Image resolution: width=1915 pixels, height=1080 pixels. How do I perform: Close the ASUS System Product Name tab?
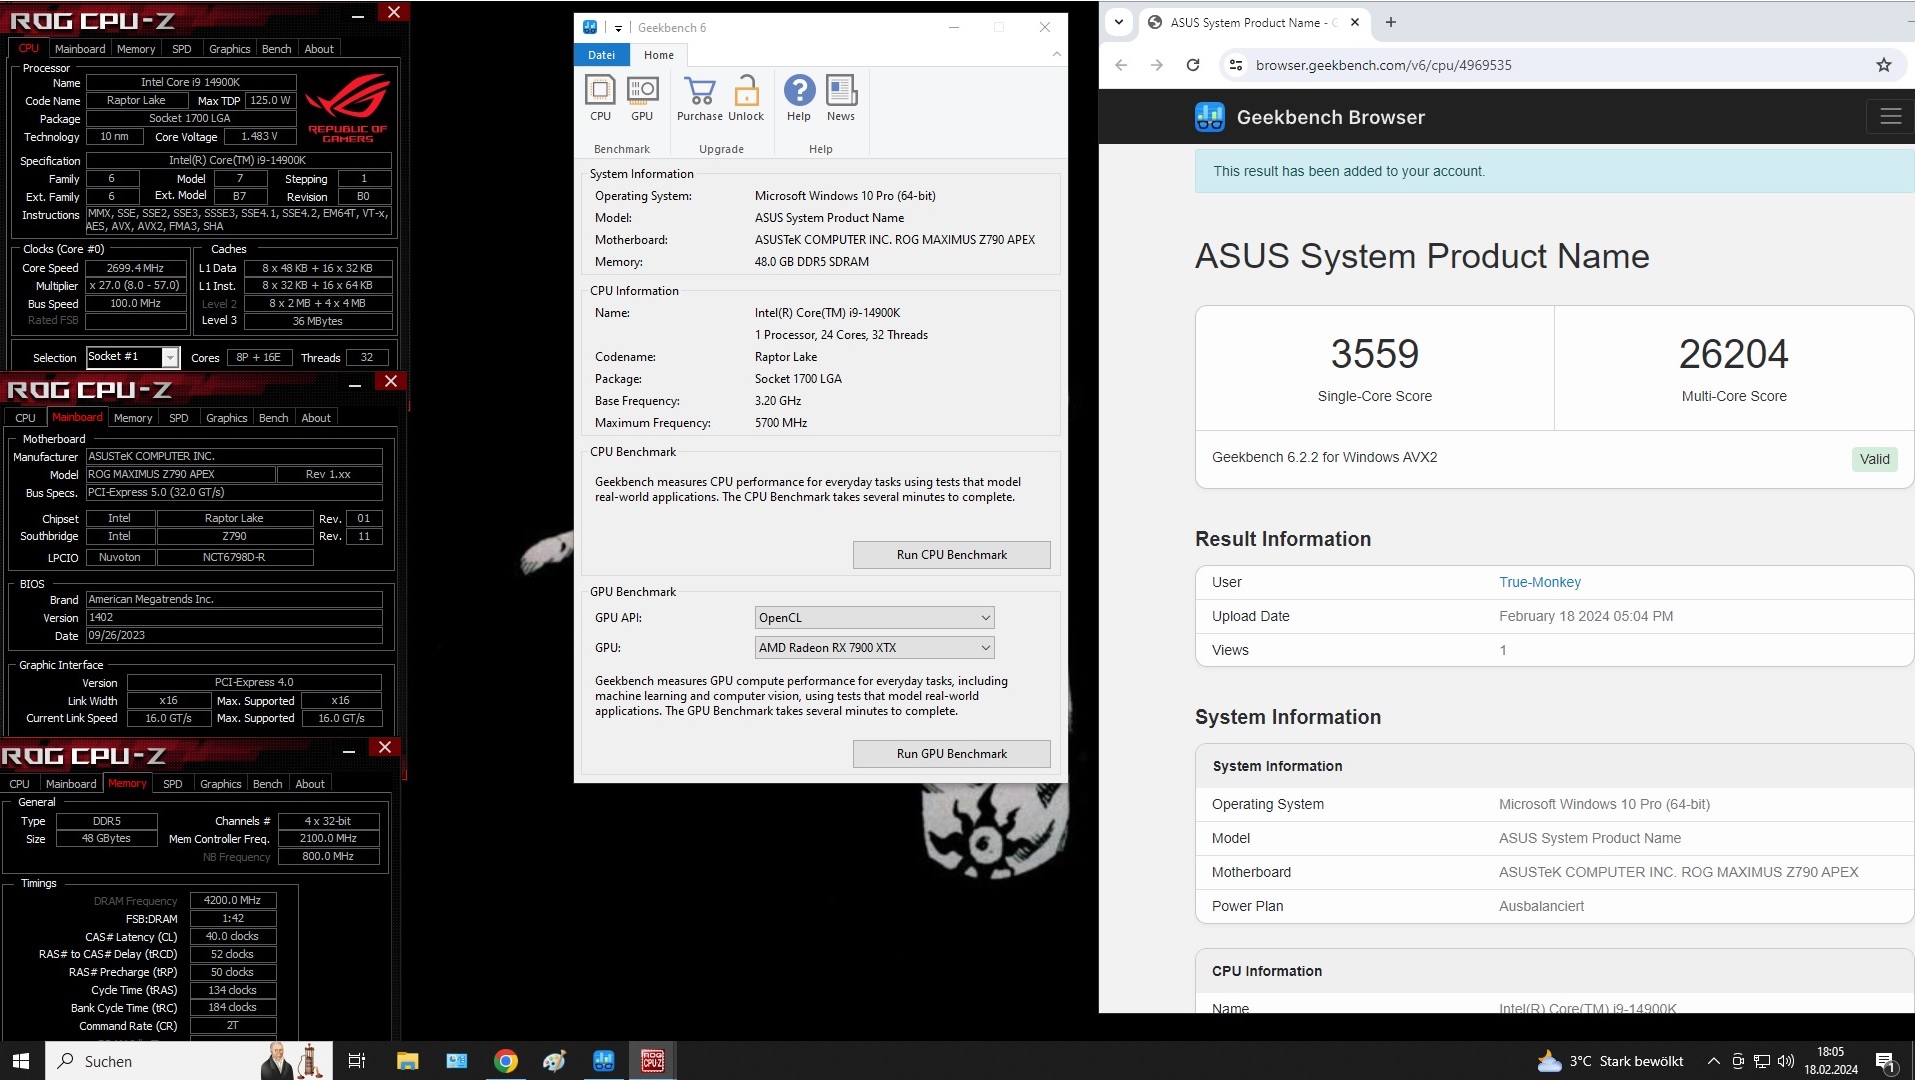[1354, 22]
